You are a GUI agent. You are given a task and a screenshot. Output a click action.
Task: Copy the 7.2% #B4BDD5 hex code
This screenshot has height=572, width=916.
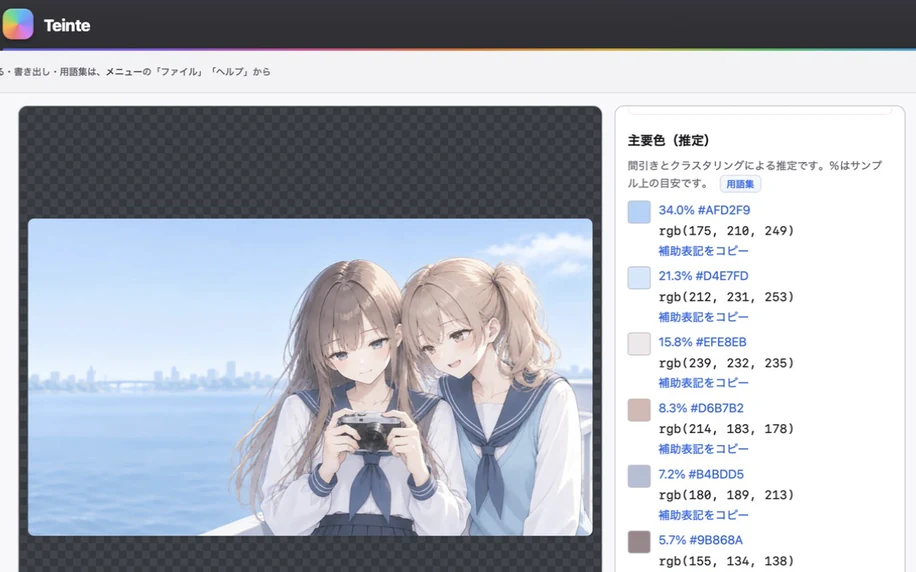pyautogui.click(x=701, y=474)
